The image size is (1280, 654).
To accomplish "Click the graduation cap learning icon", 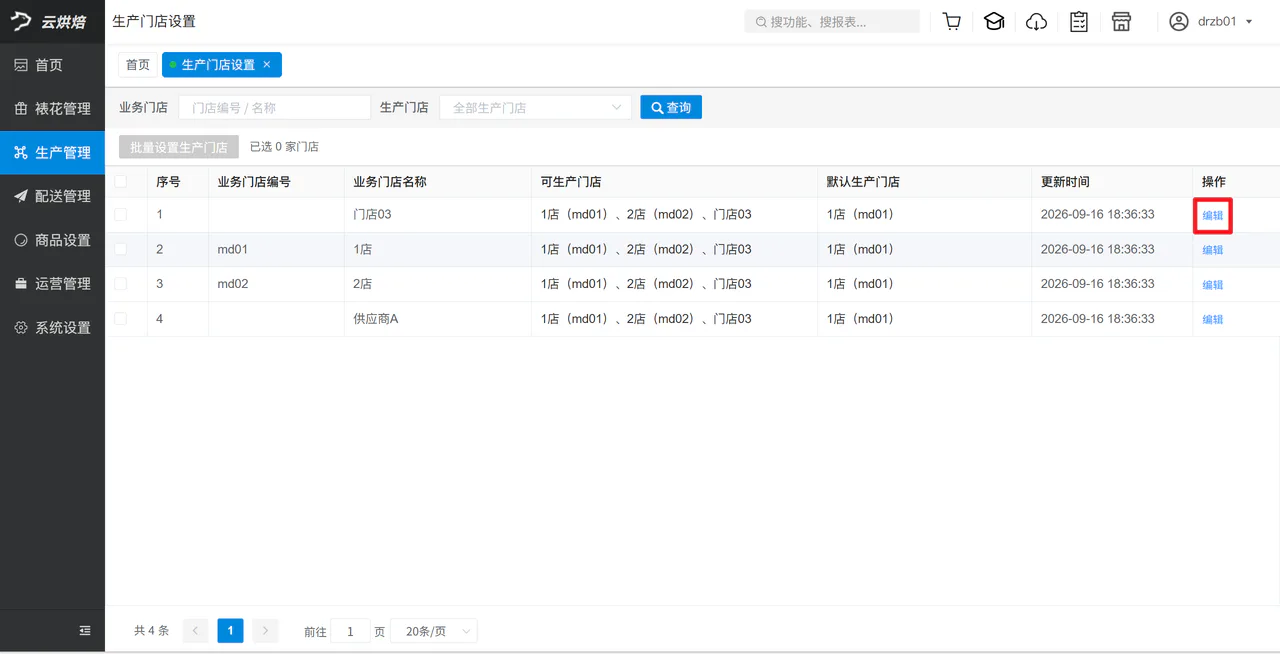I will 994,21.
